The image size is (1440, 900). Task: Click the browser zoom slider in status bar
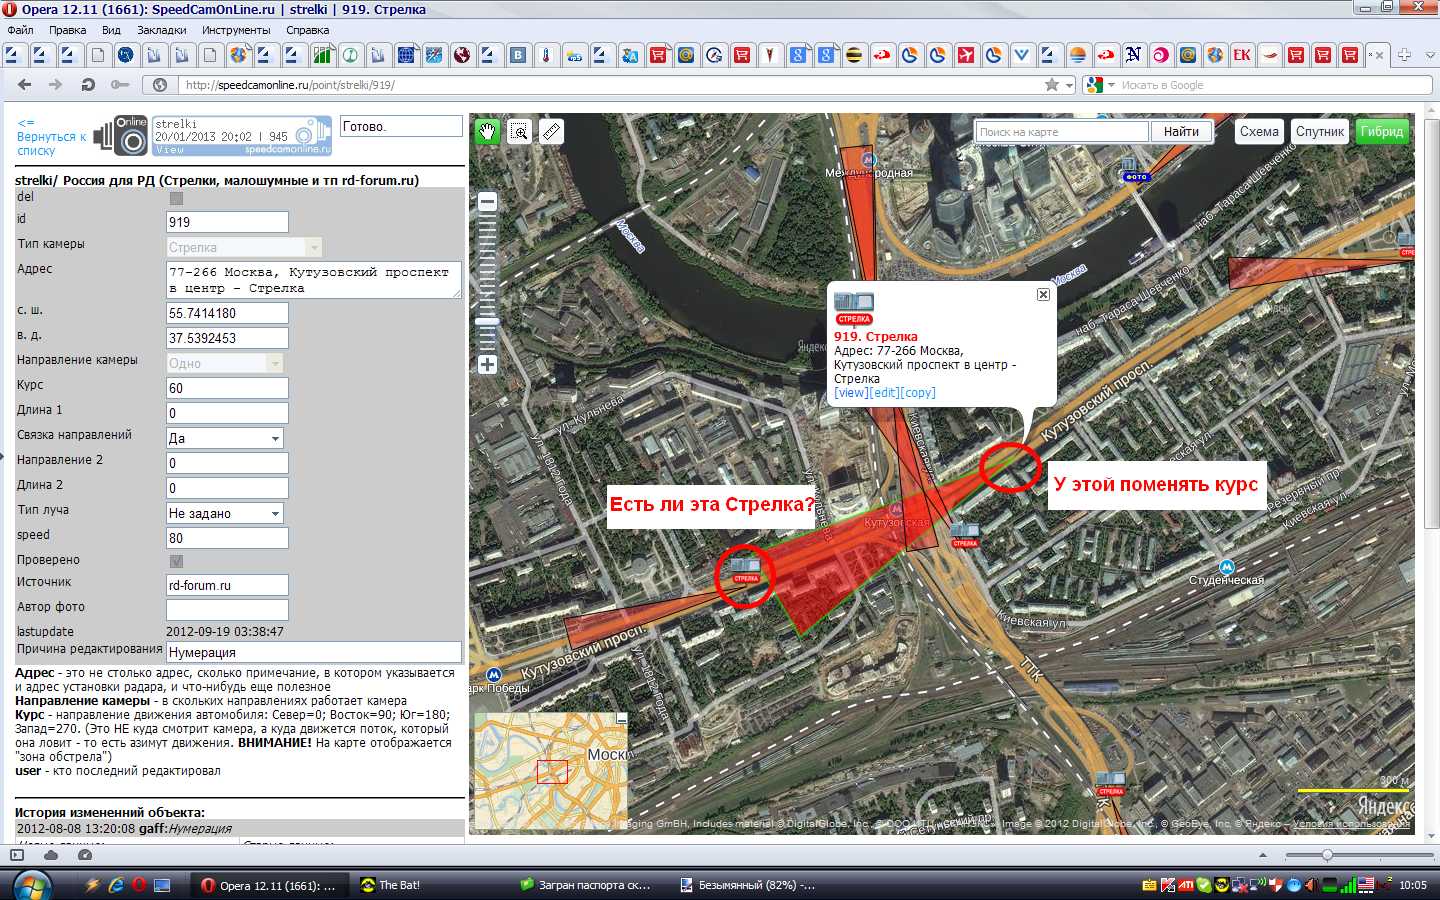tap(1327, 855)
